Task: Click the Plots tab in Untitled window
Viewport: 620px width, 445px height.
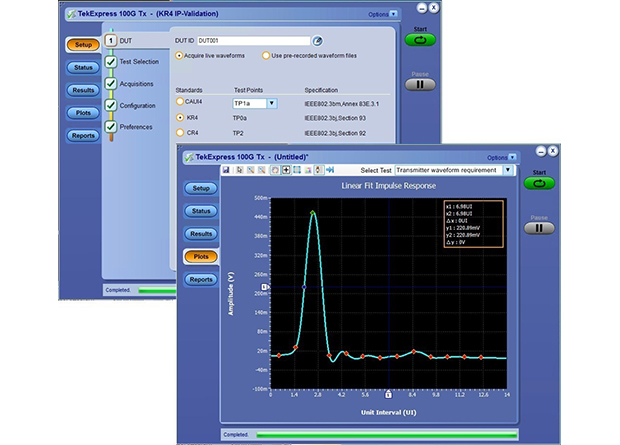Action: click(201, 257)
